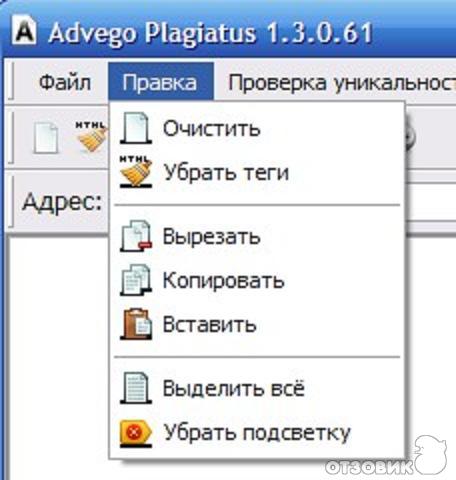Click the Advego Plagiatus 1.3.0.61 title text
Image resolution: width=456 pixels, height=480 pixels.
click(x=211, y=33)
